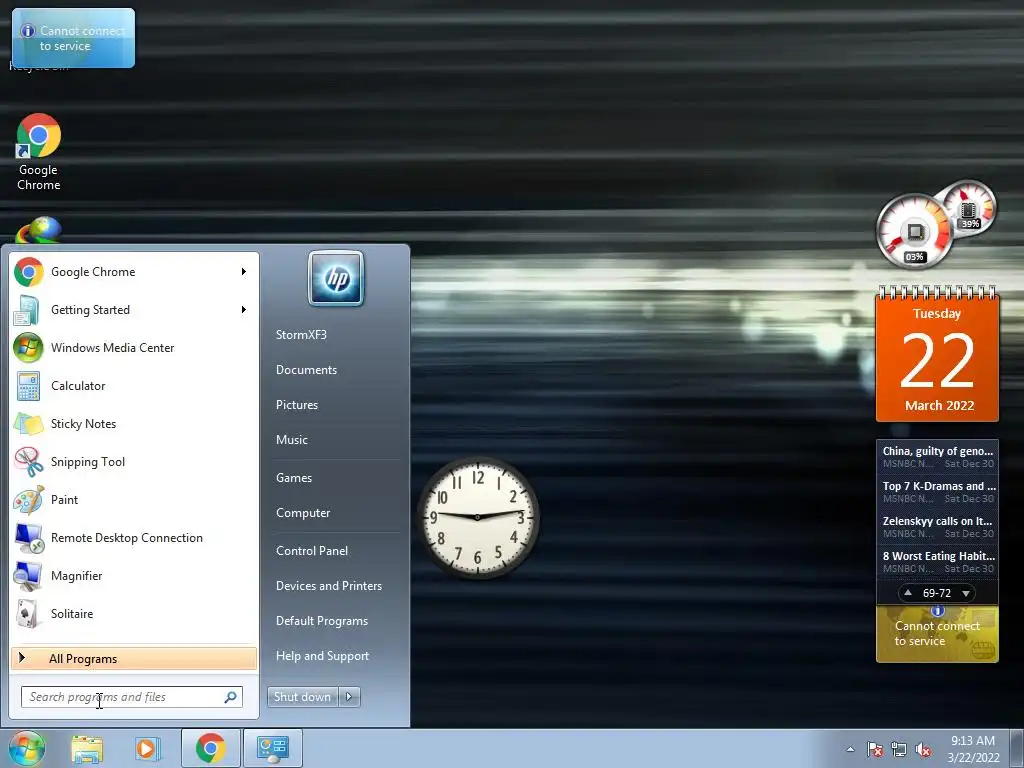Click the Shut down button
Image resolution: width=1024 pixels, height=768 pixels.
(x=302, y=697)
